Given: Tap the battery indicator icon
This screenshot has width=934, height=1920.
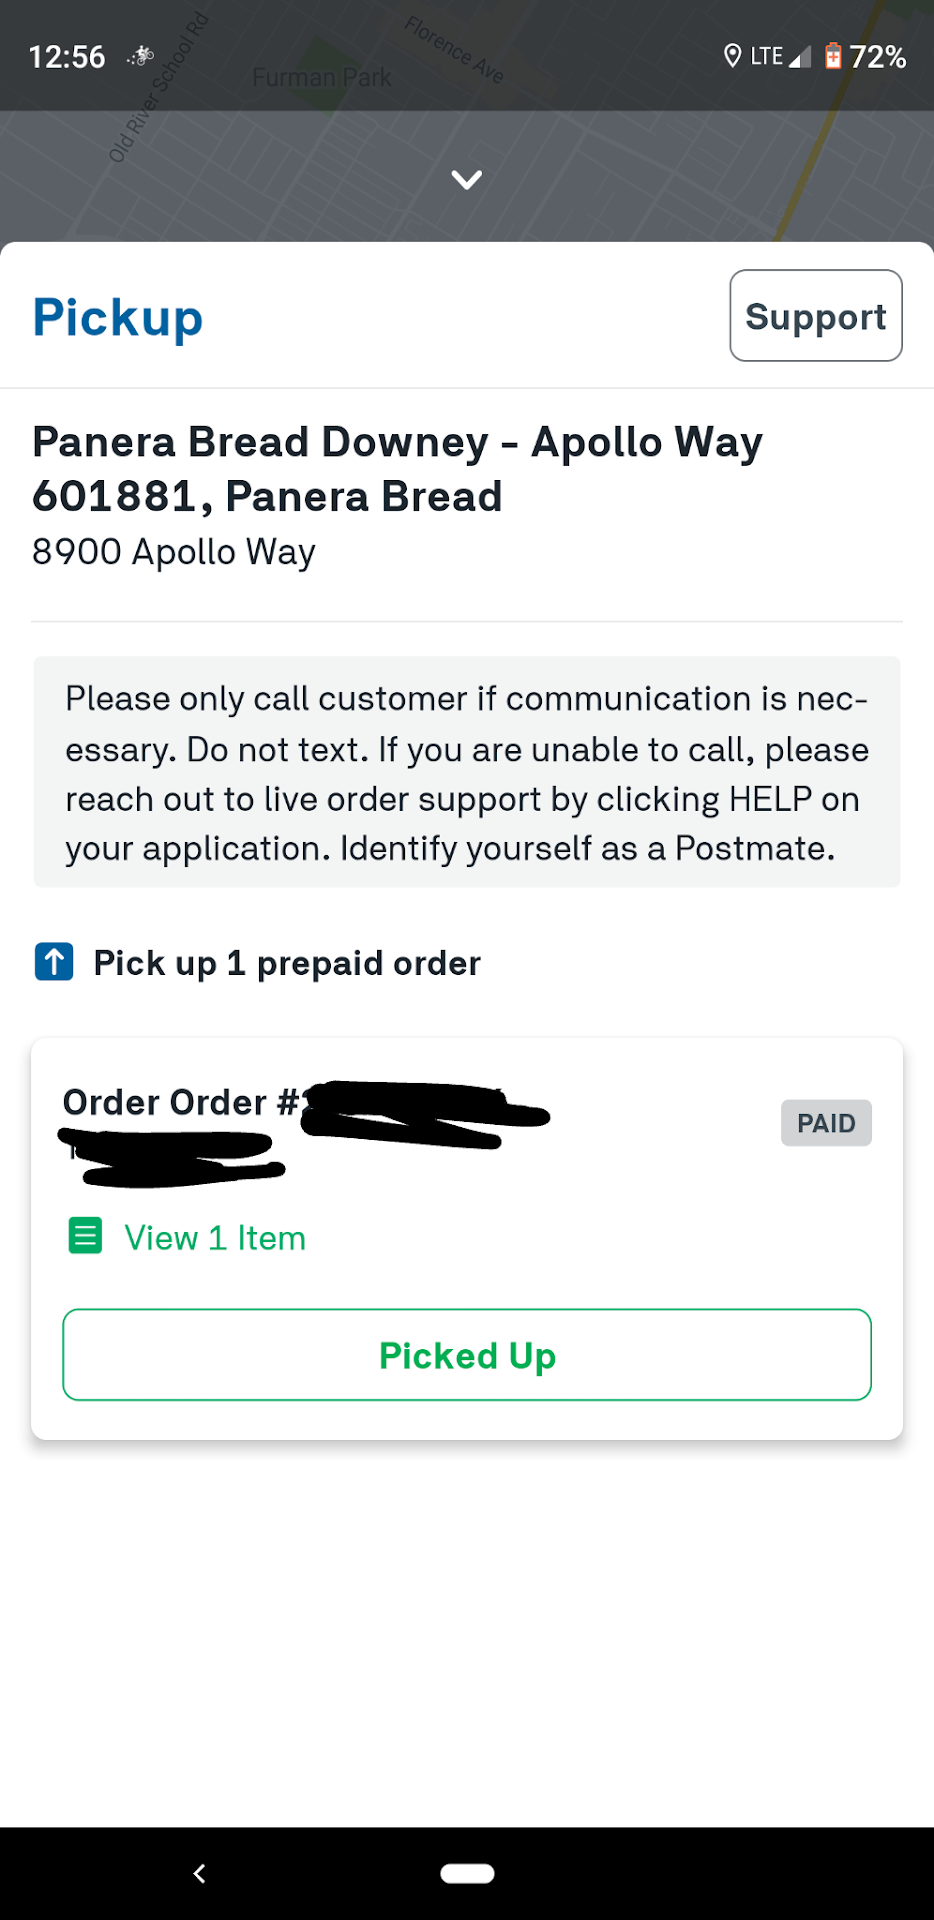Looking at the screenshot, I should (x=833, y=56).
